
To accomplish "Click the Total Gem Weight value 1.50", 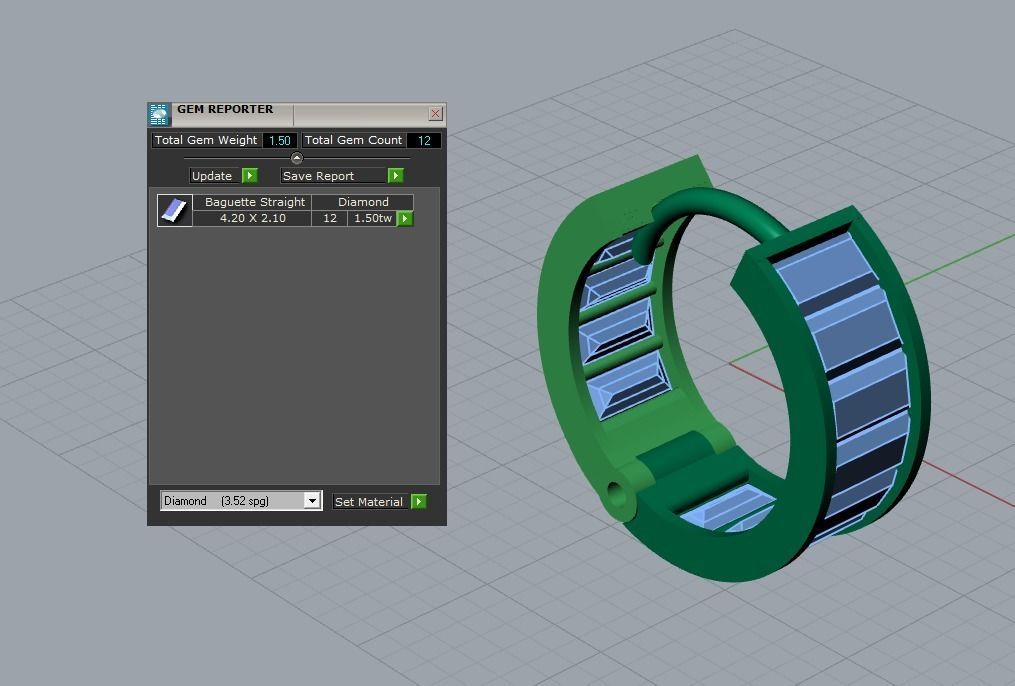I will tap(280, 140).
